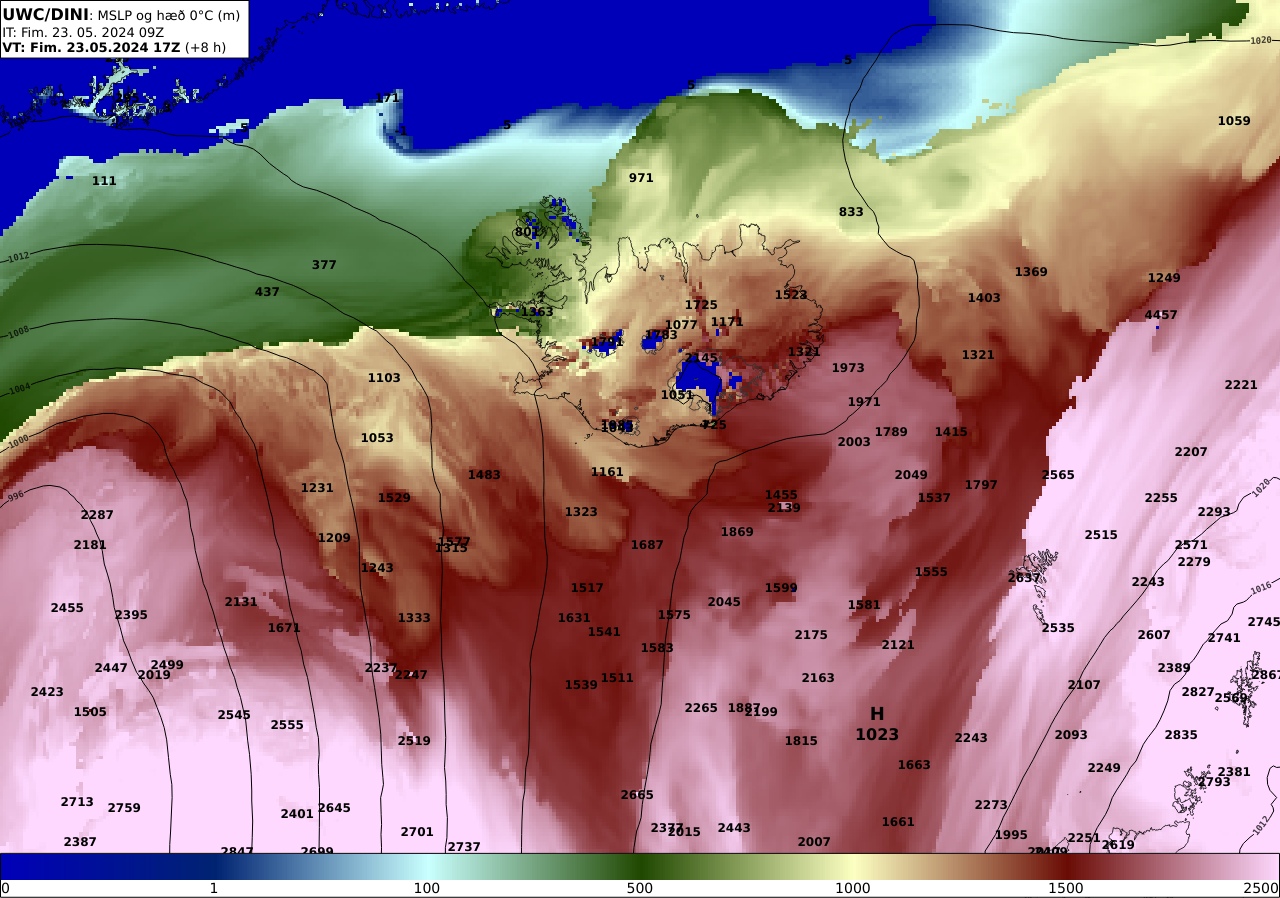Click the height value 2515
1280x898 pixels.
point(1101,535)
